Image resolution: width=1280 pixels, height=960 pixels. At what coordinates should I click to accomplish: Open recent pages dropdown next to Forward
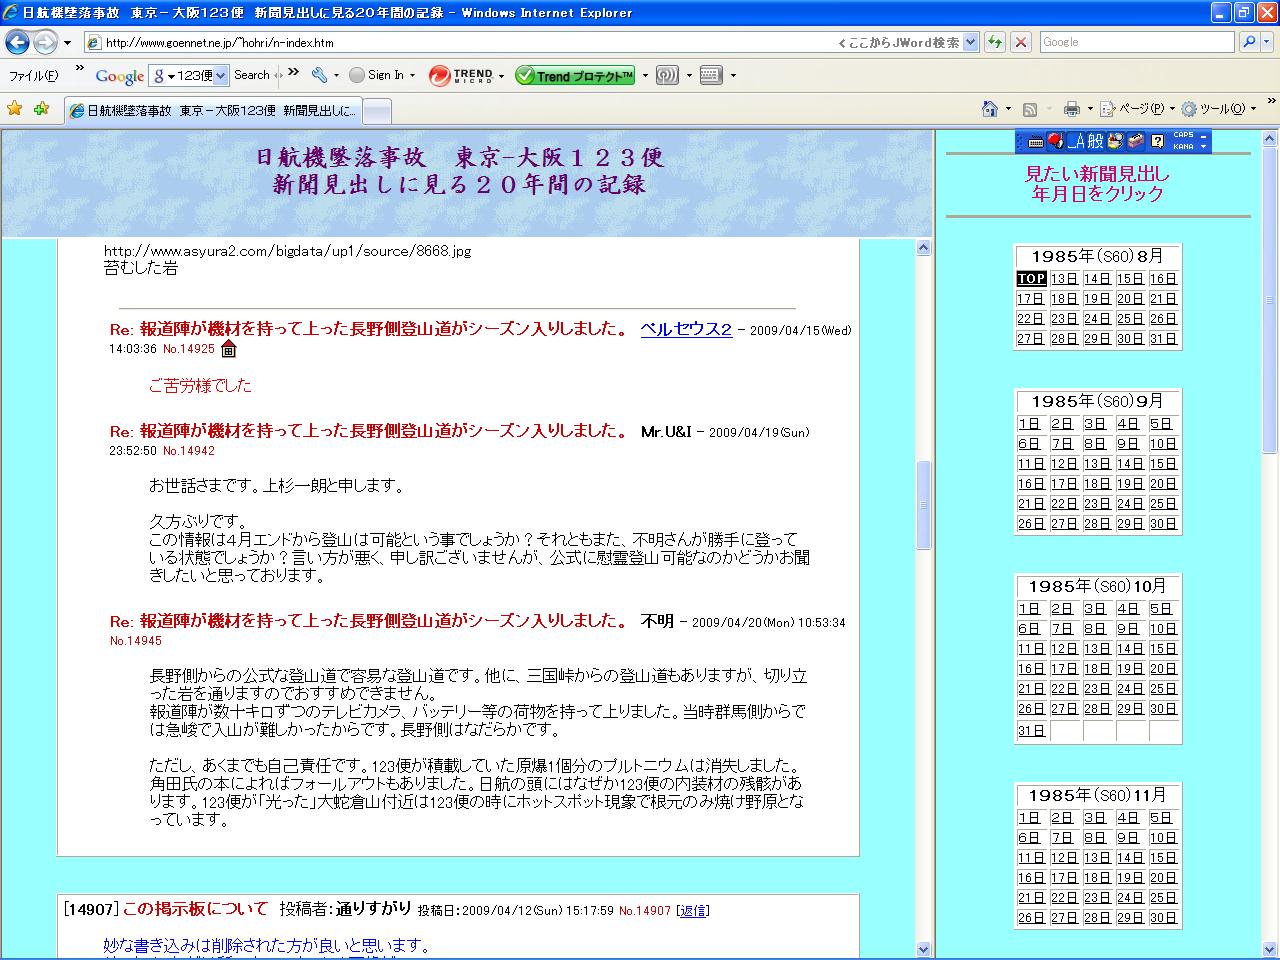coord(67,43)
